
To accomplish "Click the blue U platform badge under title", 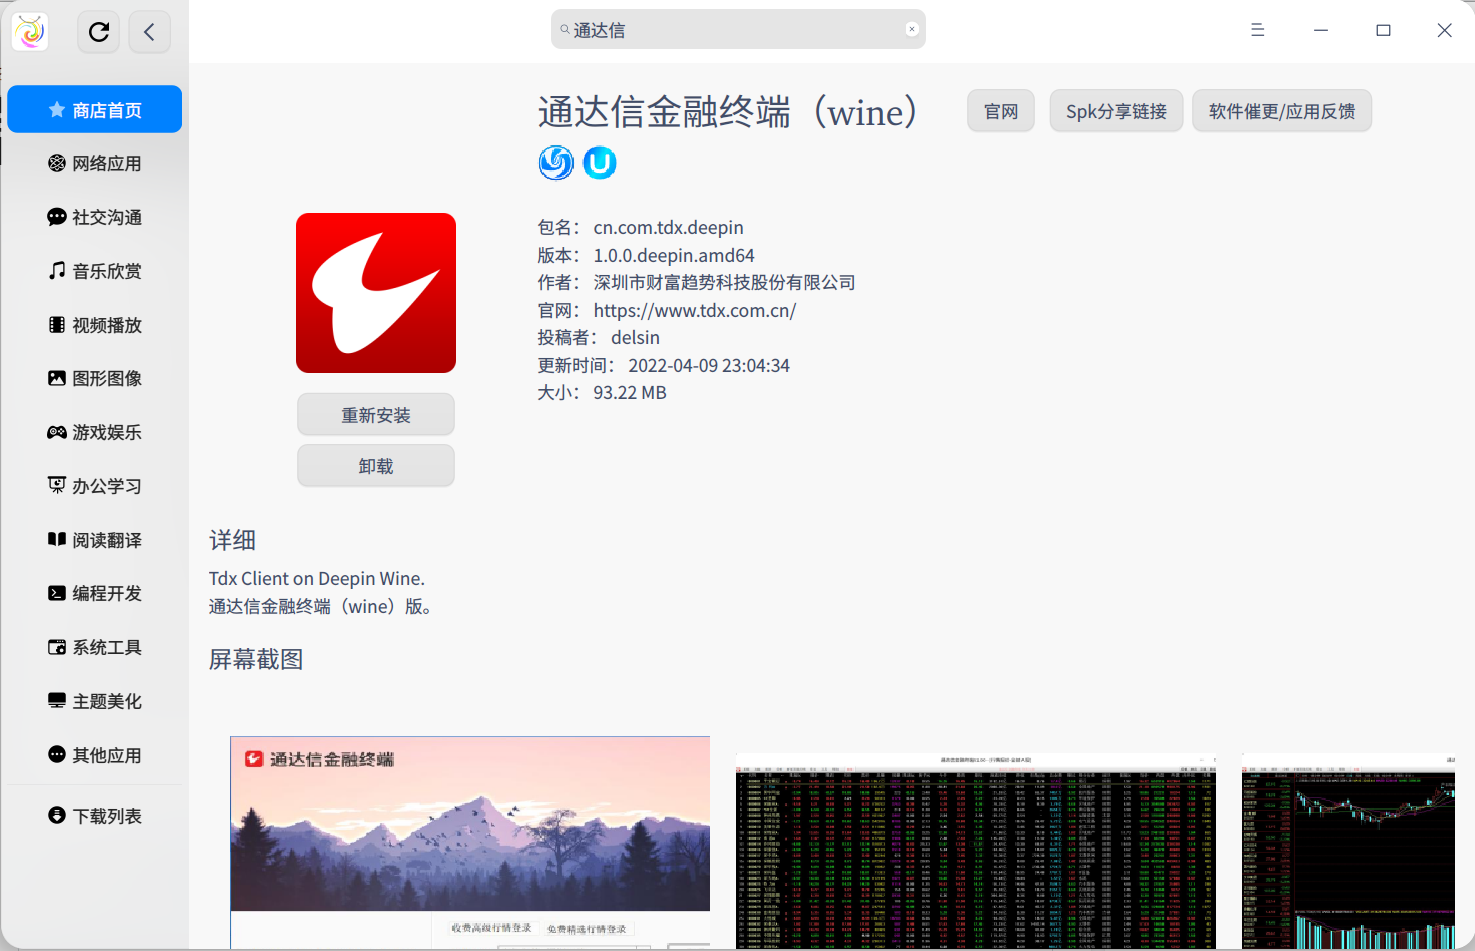I will [600, 163].
